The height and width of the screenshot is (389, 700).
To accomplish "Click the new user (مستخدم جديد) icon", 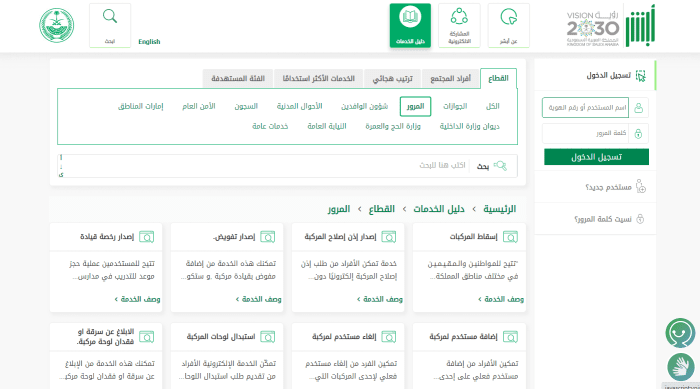I will coord(641,186).
